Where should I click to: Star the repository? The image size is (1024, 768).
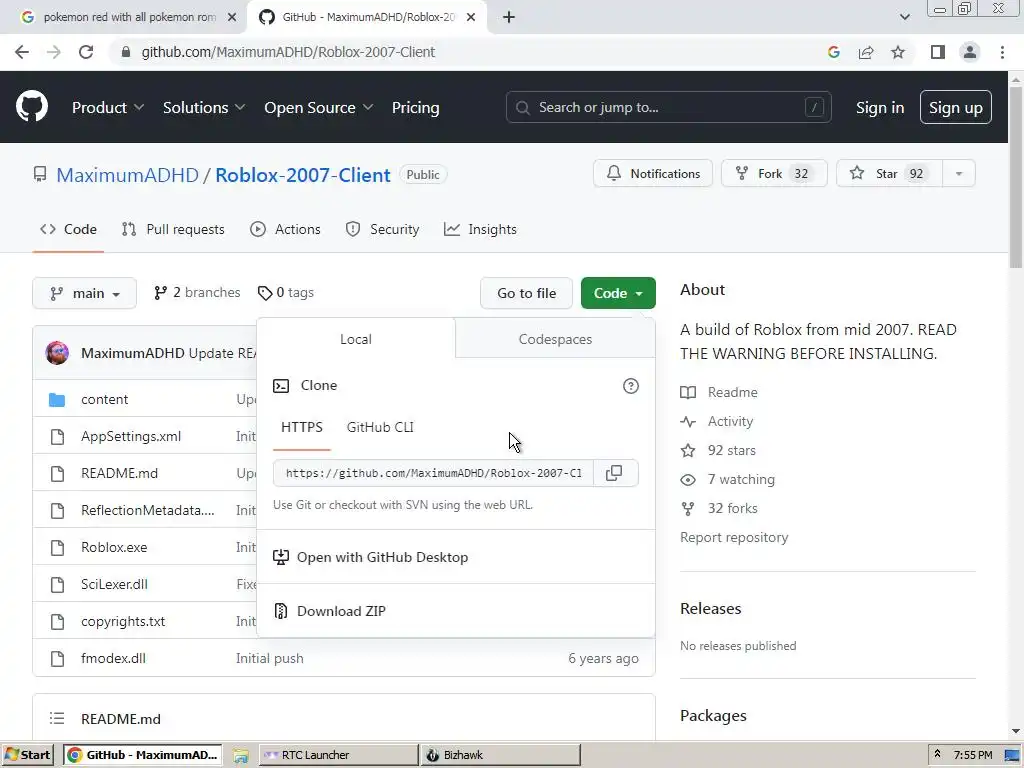click(x=889, y=174)
